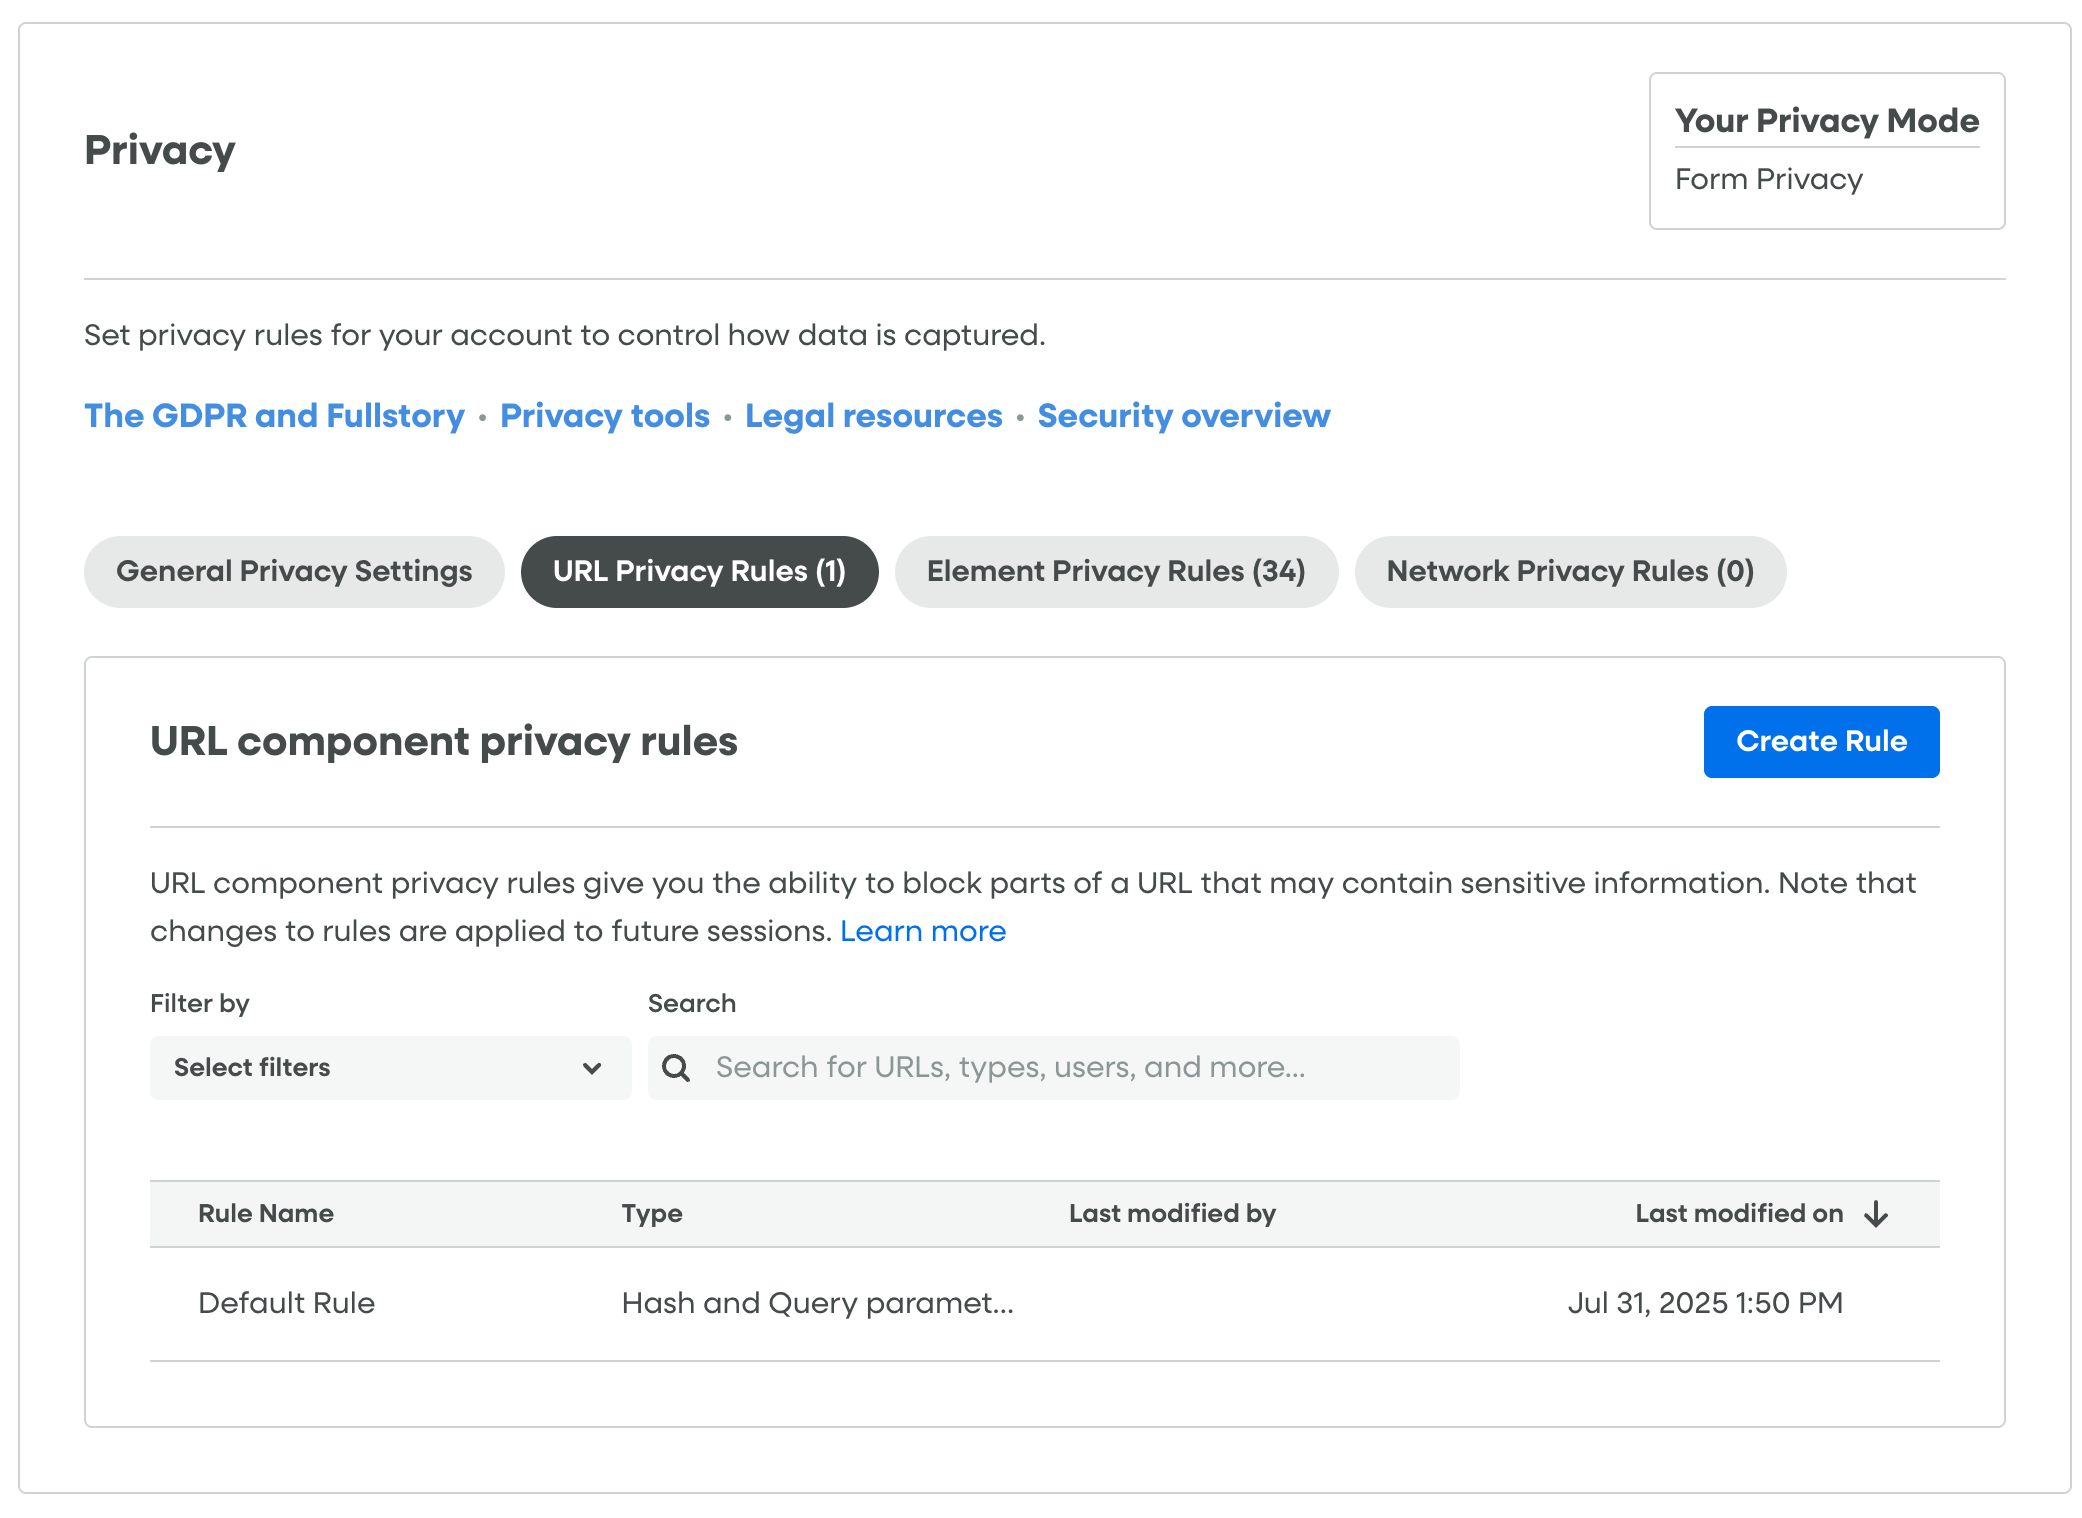Open the Legal resources link

coord(873,416)
